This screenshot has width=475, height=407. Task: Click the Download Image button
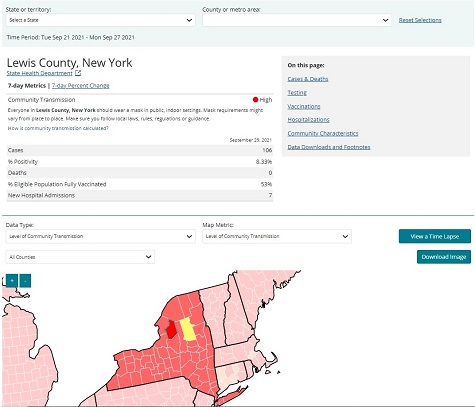tap(444, 257)
